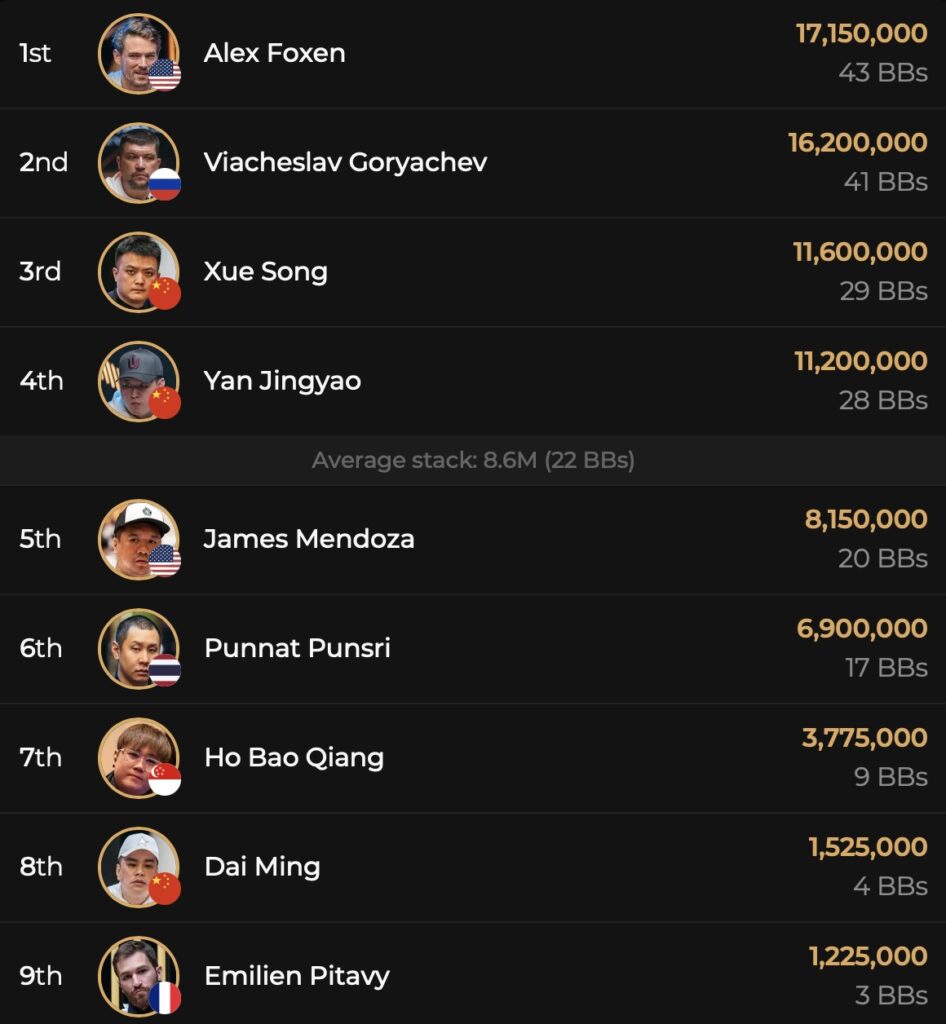
Task: Click Viacheslav Goryachev's avatar picture
Action: coord(137,161)
